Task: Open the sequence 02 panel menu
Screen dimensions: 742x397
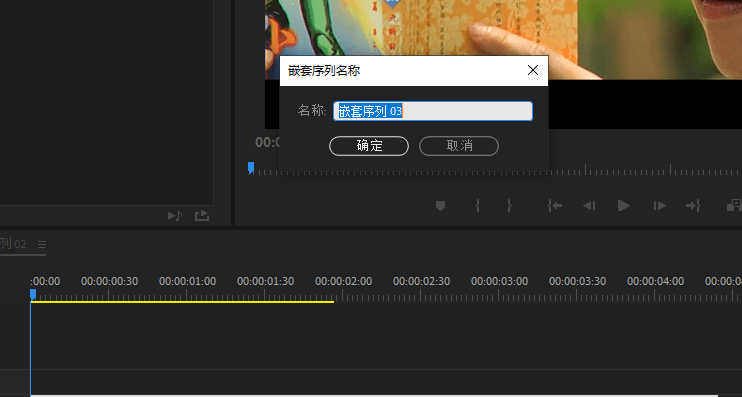Action: click(x=42, y=245)
